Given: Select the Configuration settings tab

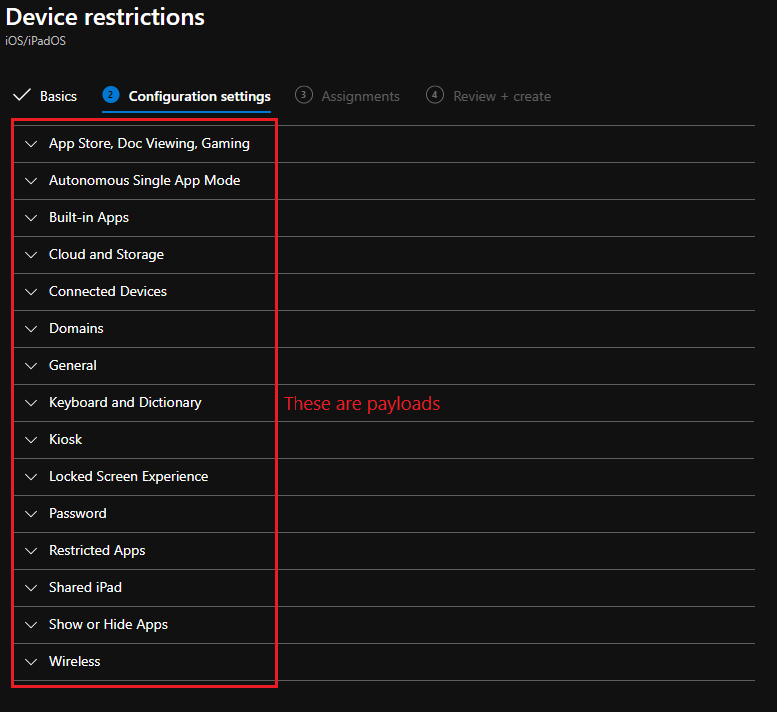Looking at the screenshot, I should tap(199, 96).
